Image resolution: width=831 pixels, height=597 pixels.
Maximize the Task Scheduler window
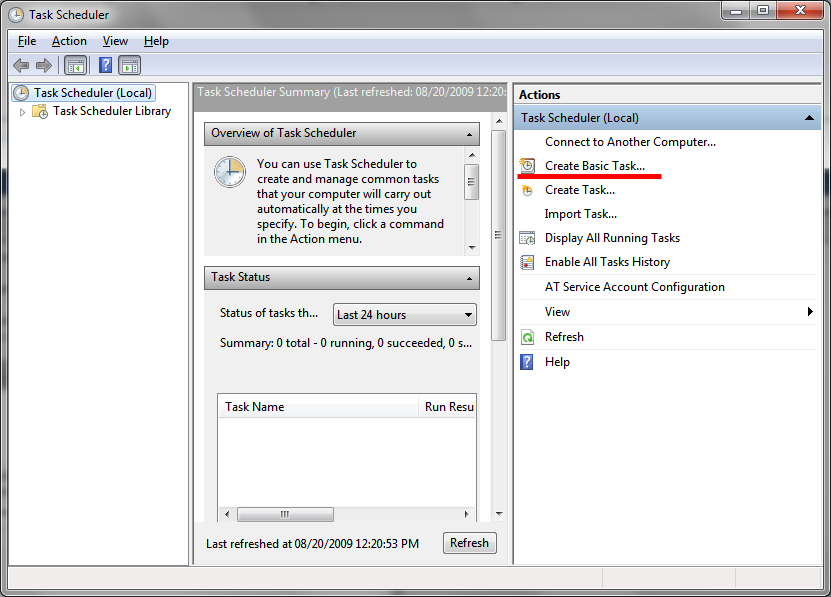click(763, 11)
